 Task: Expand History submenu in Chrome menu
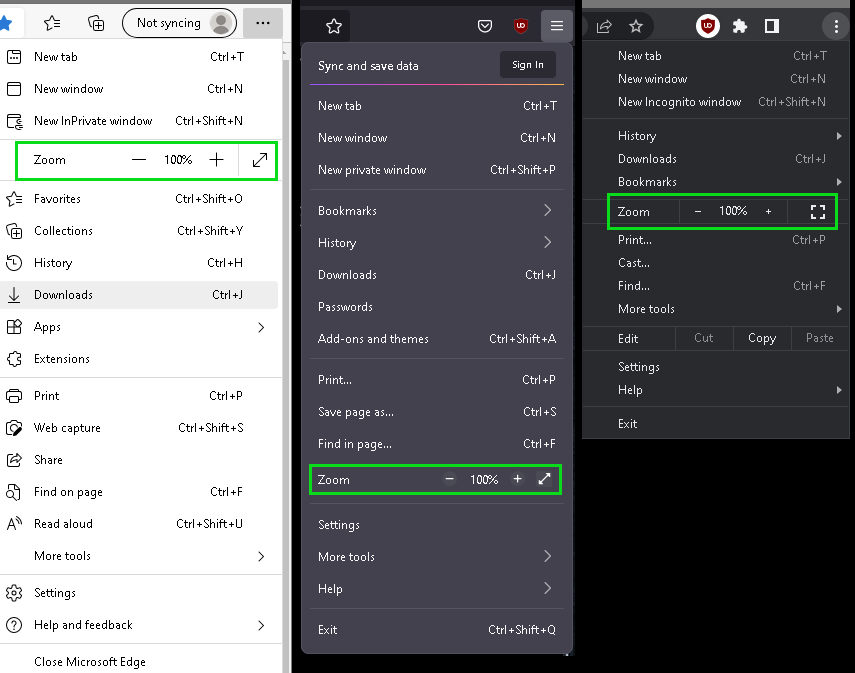[x=715, y=136]
